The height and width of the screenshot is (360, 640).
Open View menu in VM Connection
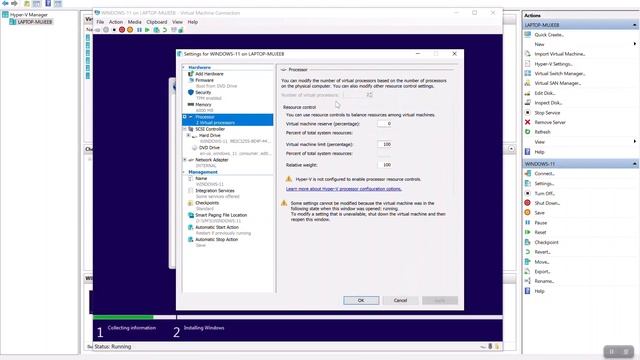pos(177,22)
